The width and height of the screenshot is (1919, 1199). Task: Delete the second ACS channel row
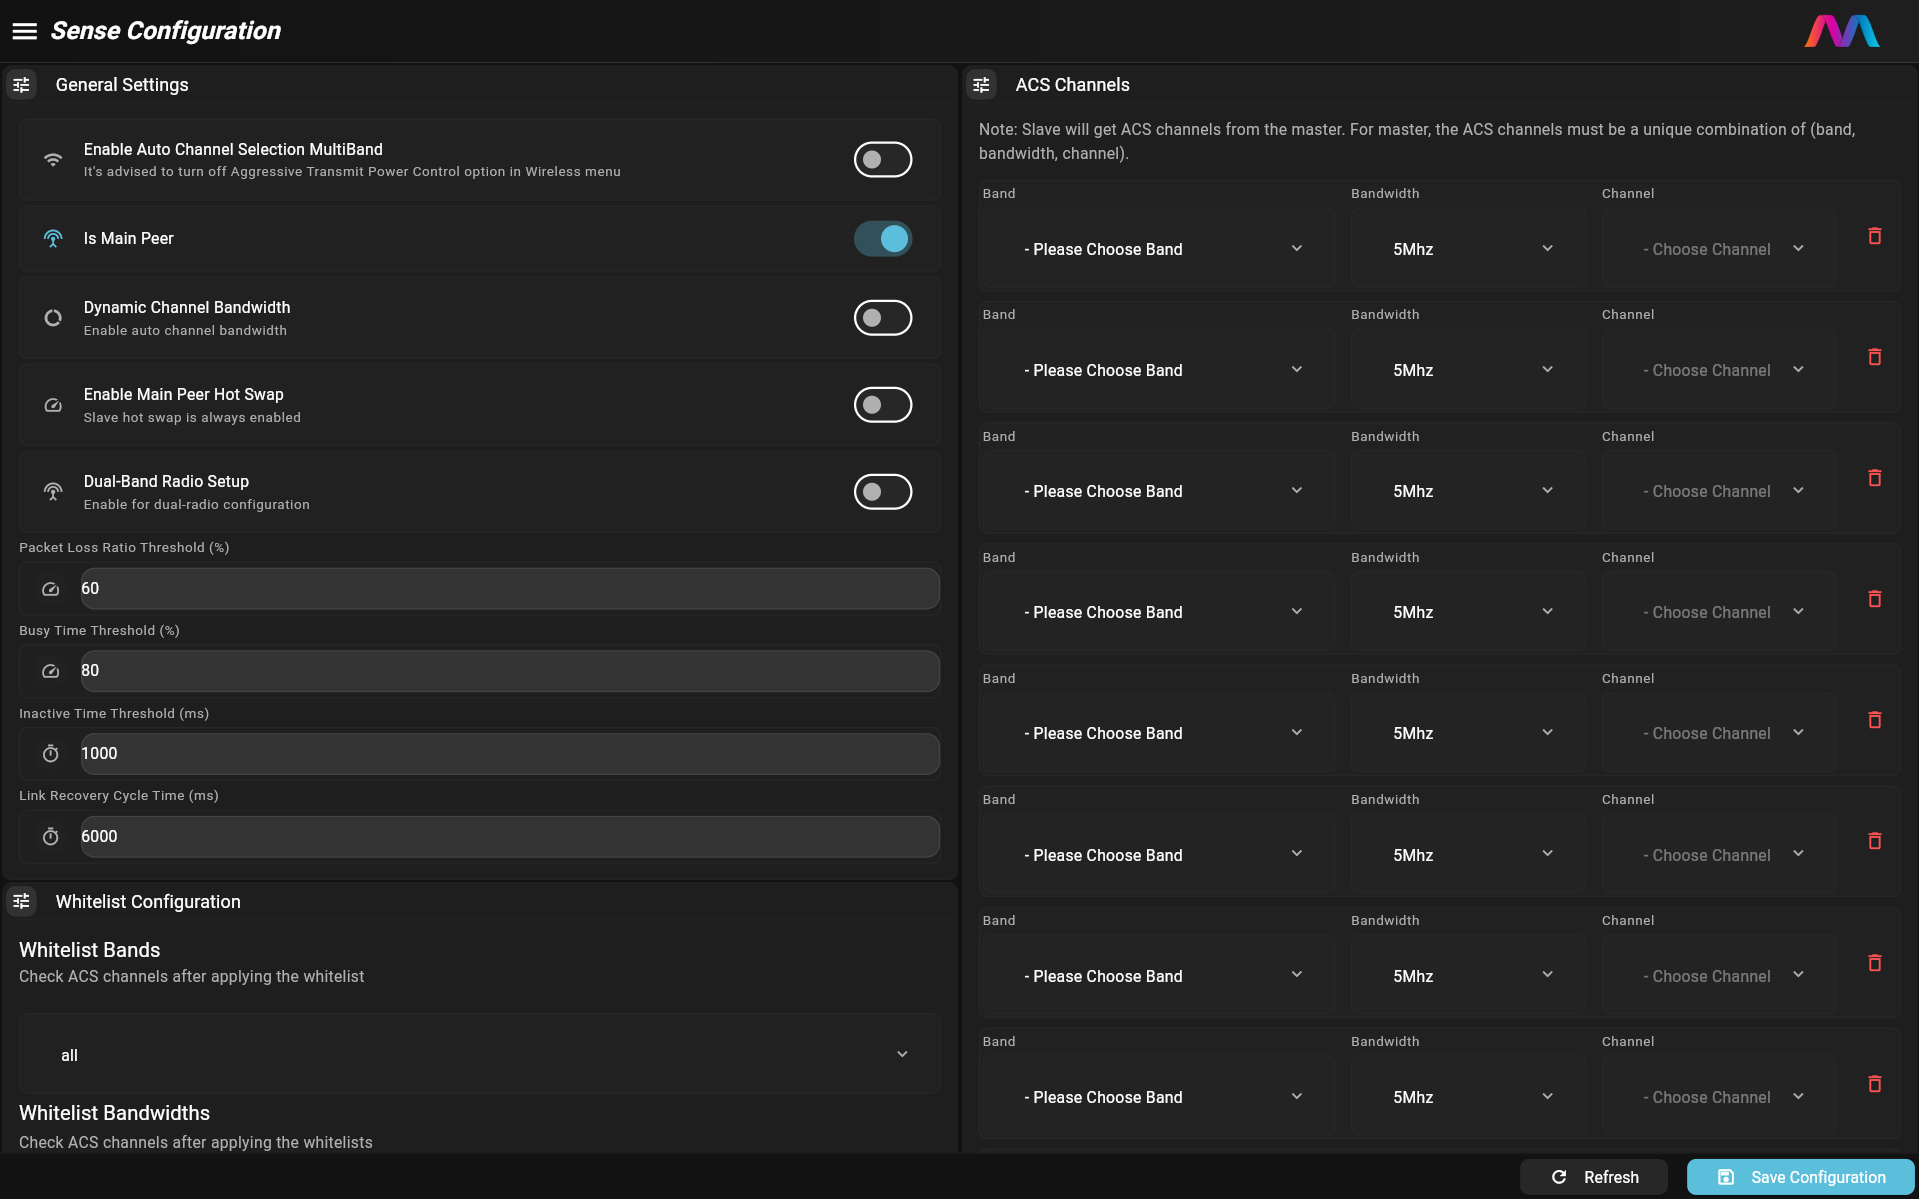point(1875,357)
